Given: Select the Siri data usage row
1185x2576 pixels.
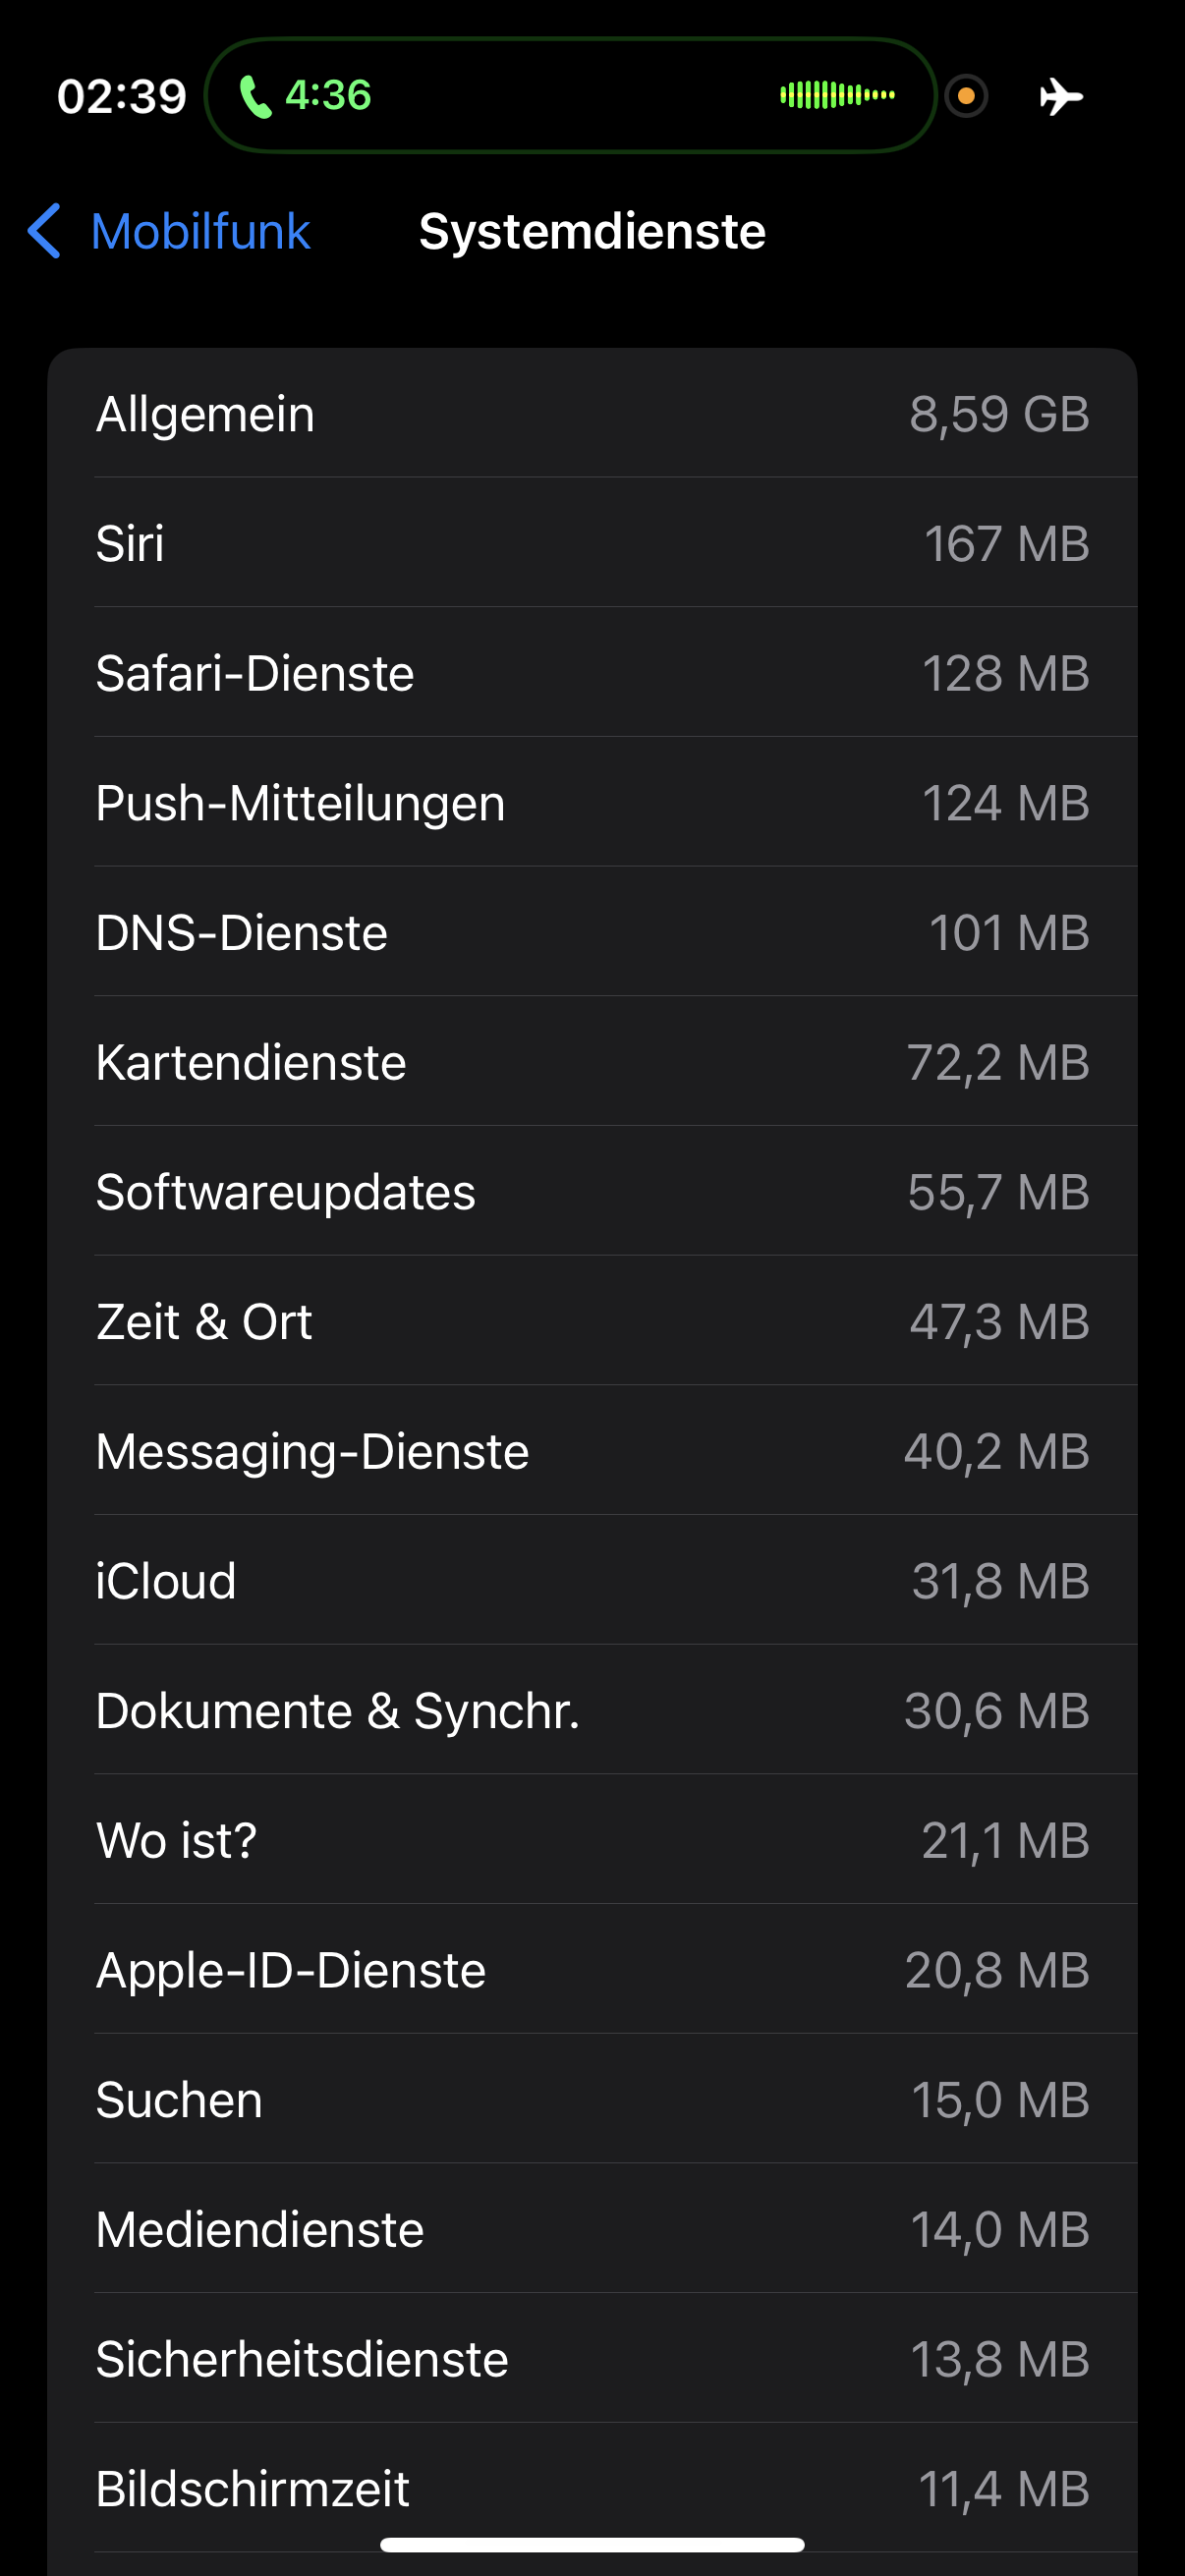Looking at the screenshot, I should (592, 543).
